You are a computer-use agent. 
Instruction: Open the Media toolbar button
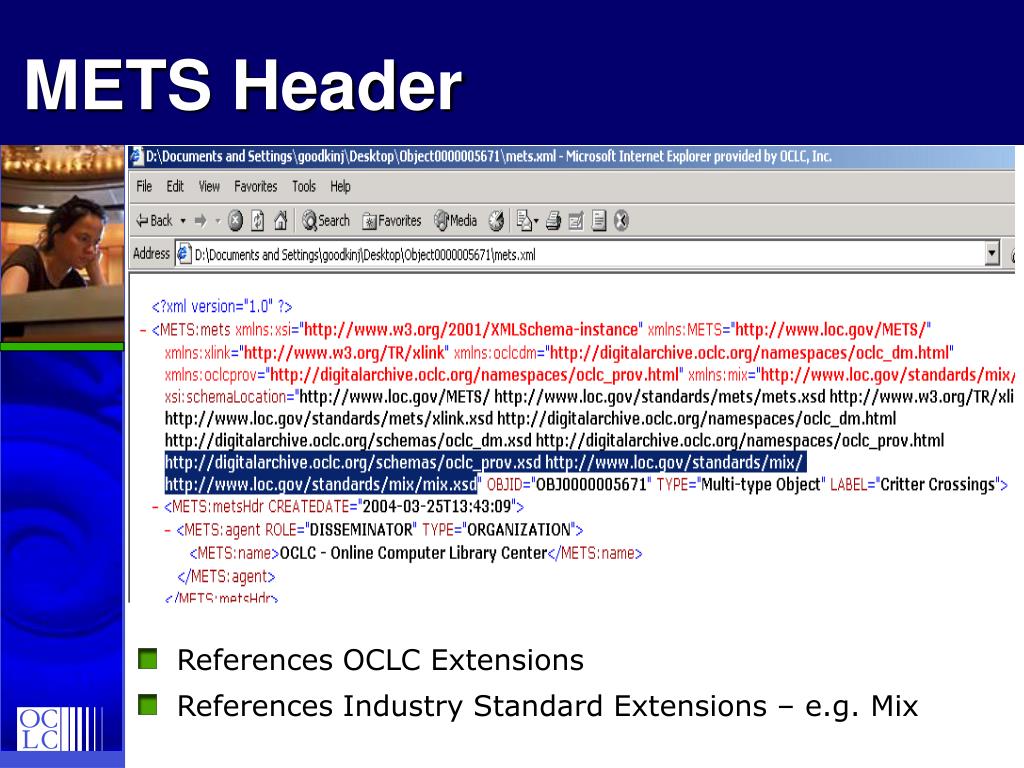(x=456, y=221)
